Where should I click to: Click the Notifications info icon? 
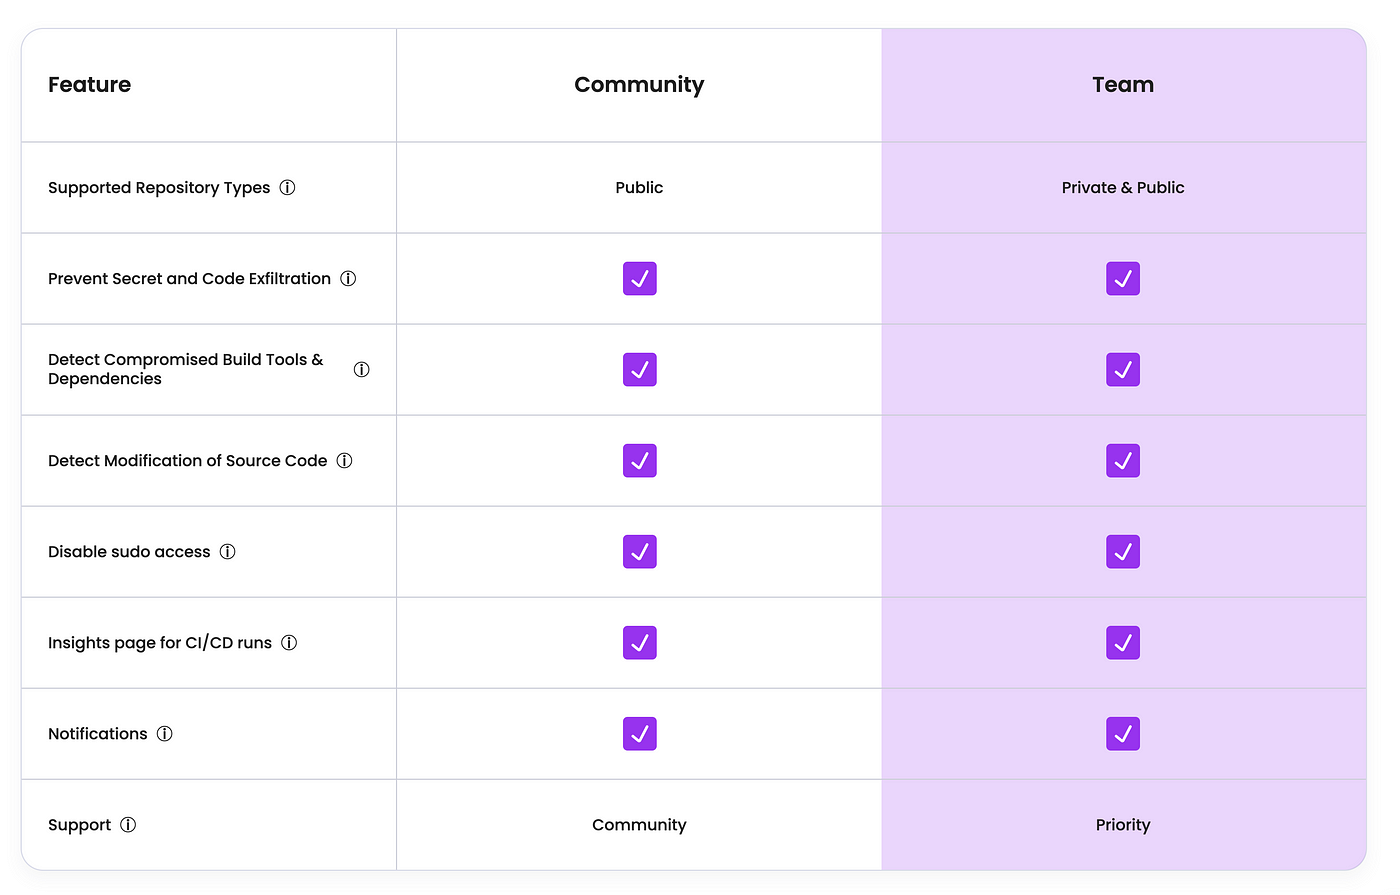pos(164,733)
